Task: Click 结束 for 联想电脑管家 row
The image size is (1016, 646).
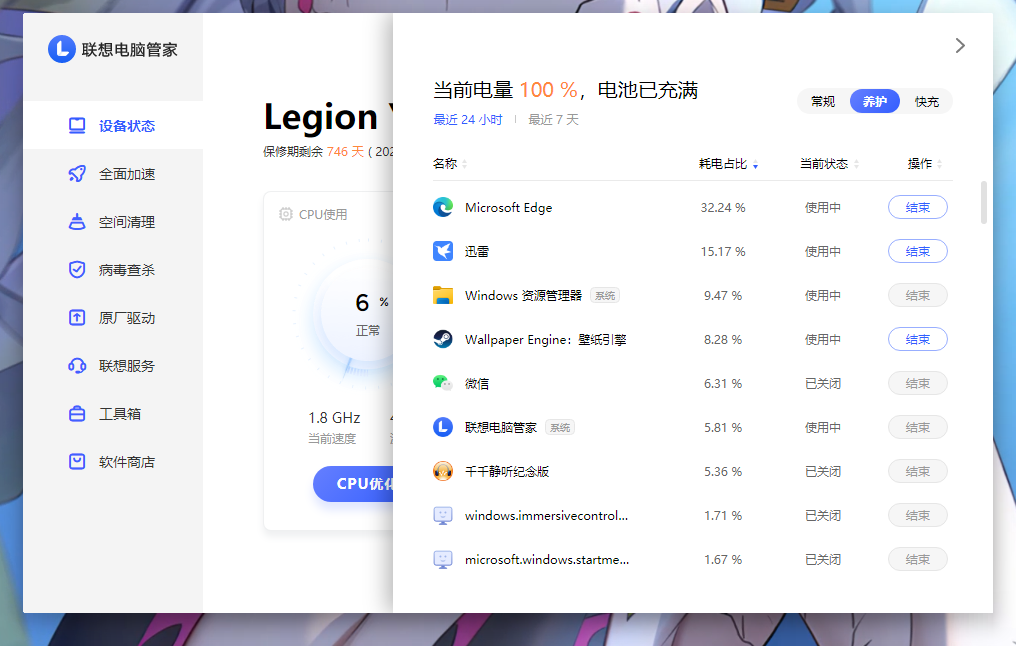Action: (918, 427)
